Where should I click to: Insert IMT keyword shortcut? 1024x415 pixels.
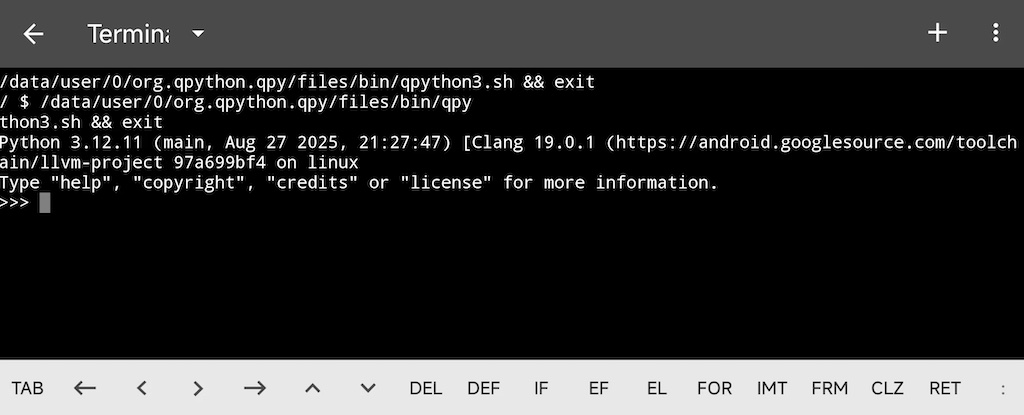(772, 388)
